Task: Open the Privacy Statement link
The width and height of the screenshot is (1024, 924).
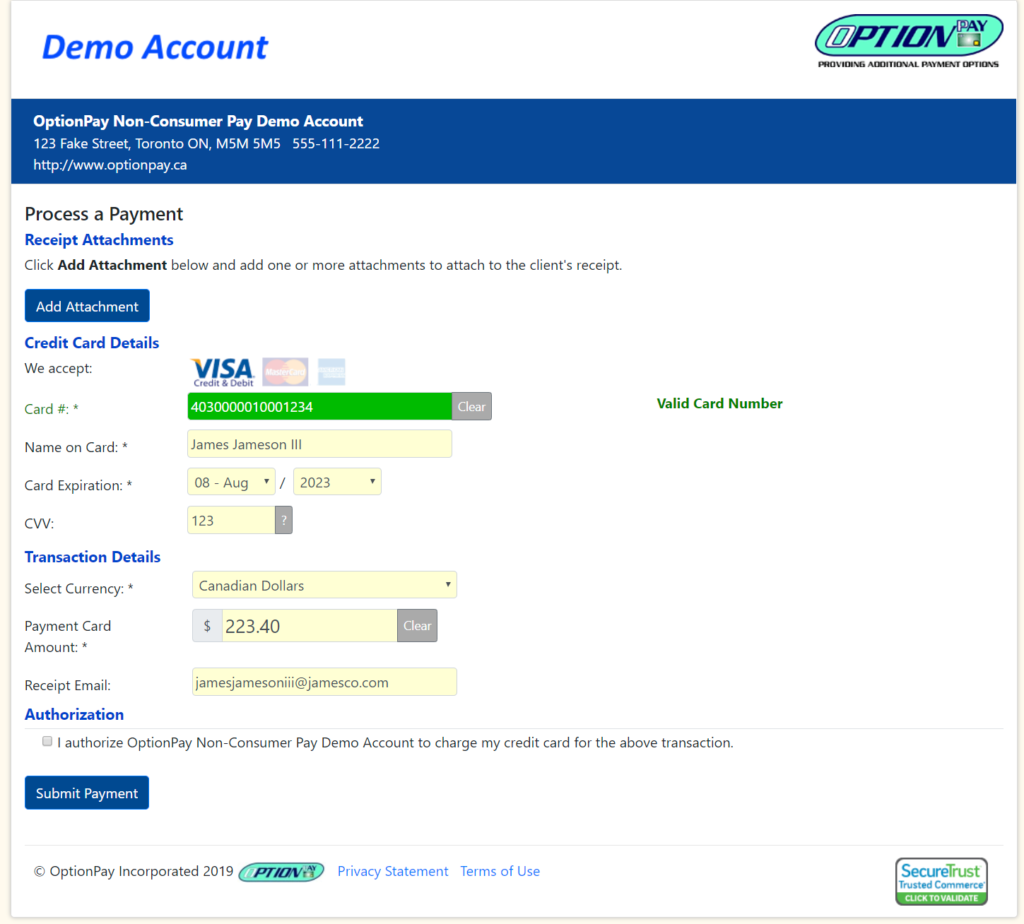Action: (x=393, y=872)
